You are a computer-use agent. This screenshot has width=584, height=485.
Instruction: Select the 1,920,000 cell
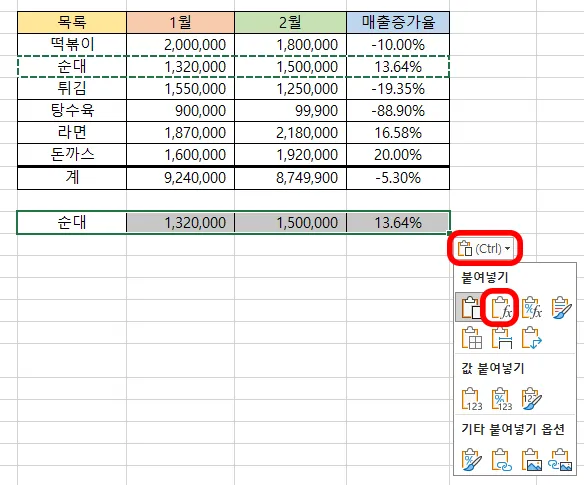pos(291,155)
